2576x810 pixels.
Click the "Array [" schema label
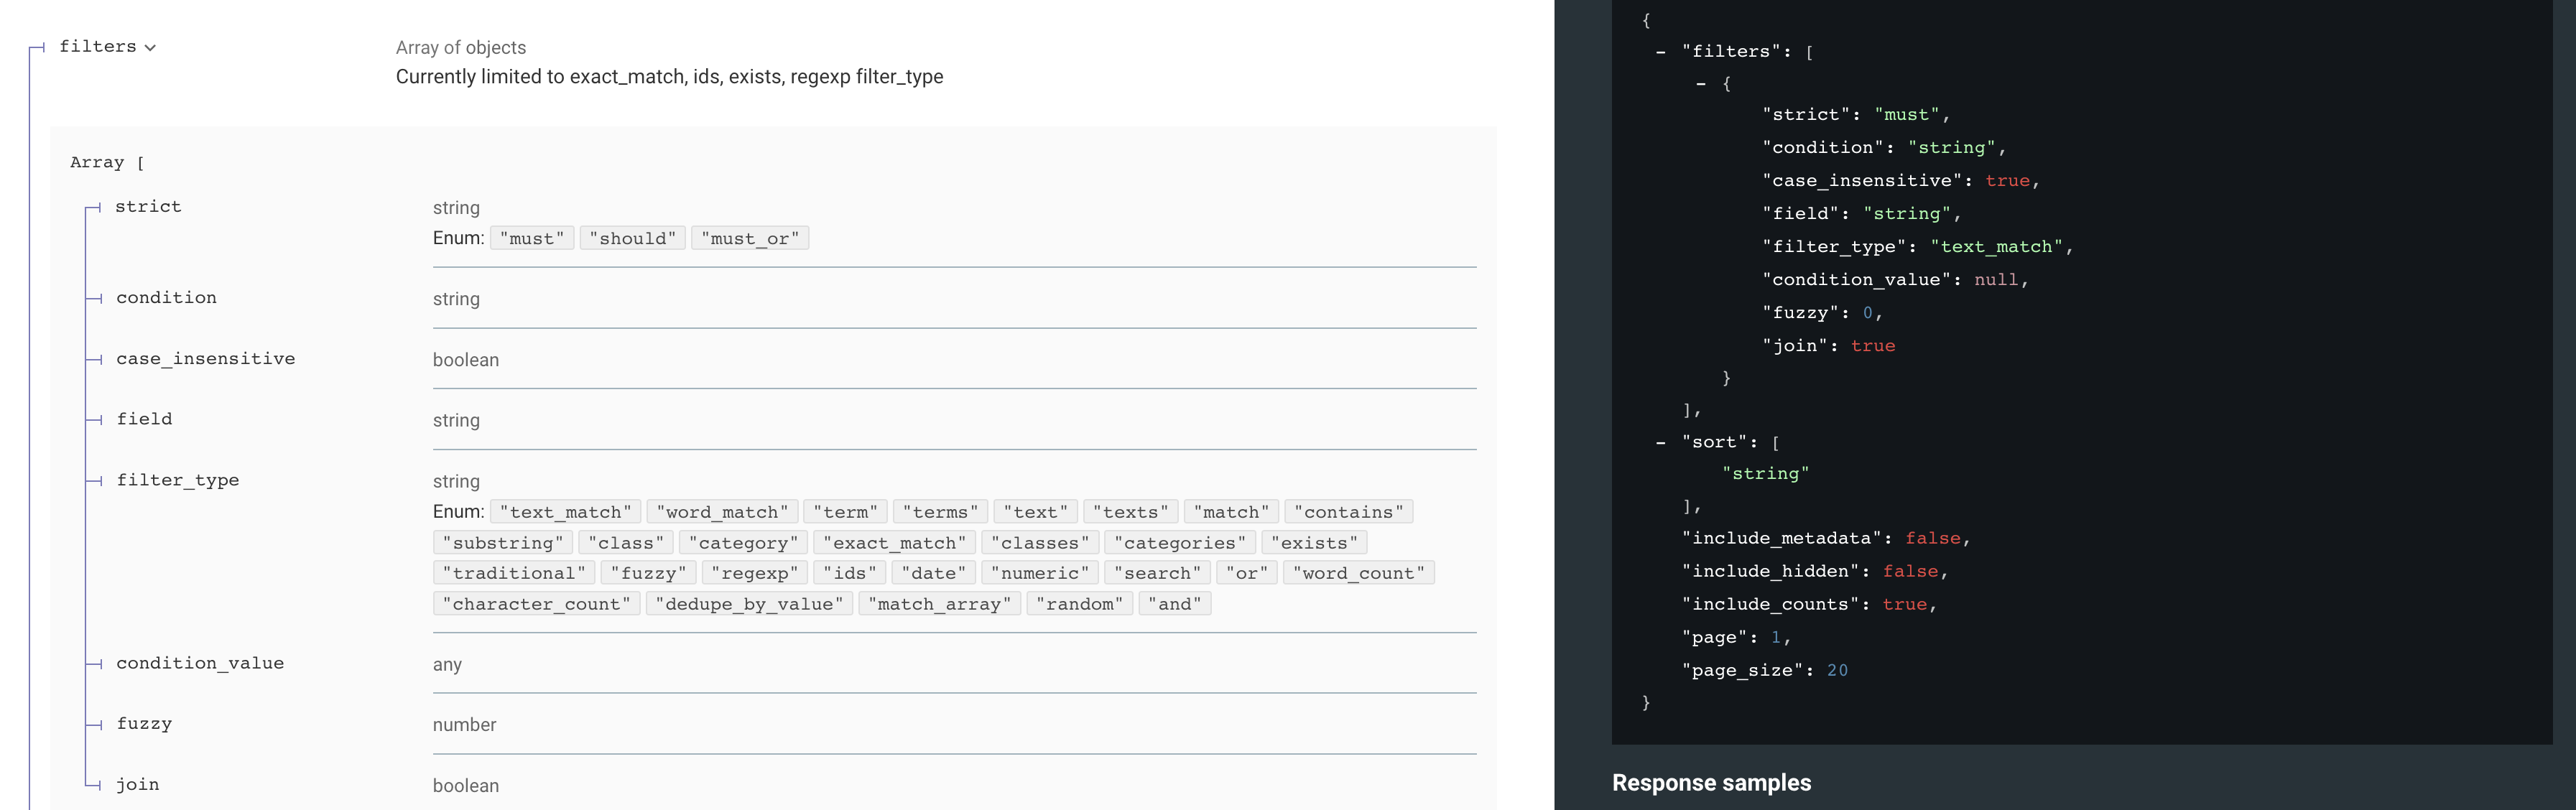click(107, 162)
